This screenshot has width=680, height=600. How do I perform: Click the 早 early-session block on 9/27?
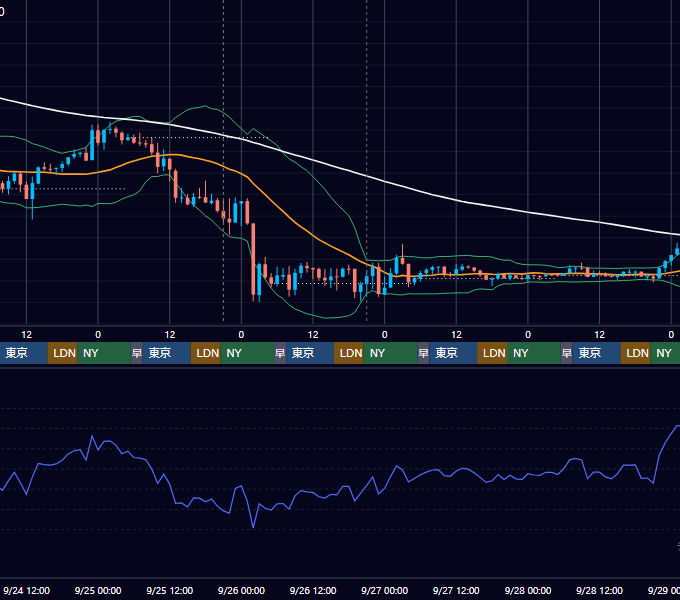click(x=424, y=353)
